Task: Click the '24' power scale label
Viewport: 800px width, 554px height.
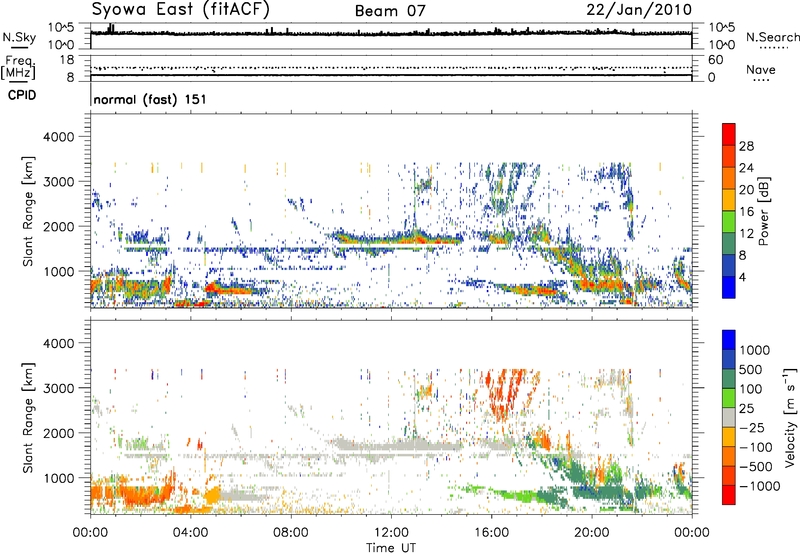Action: tap(746, 168)
